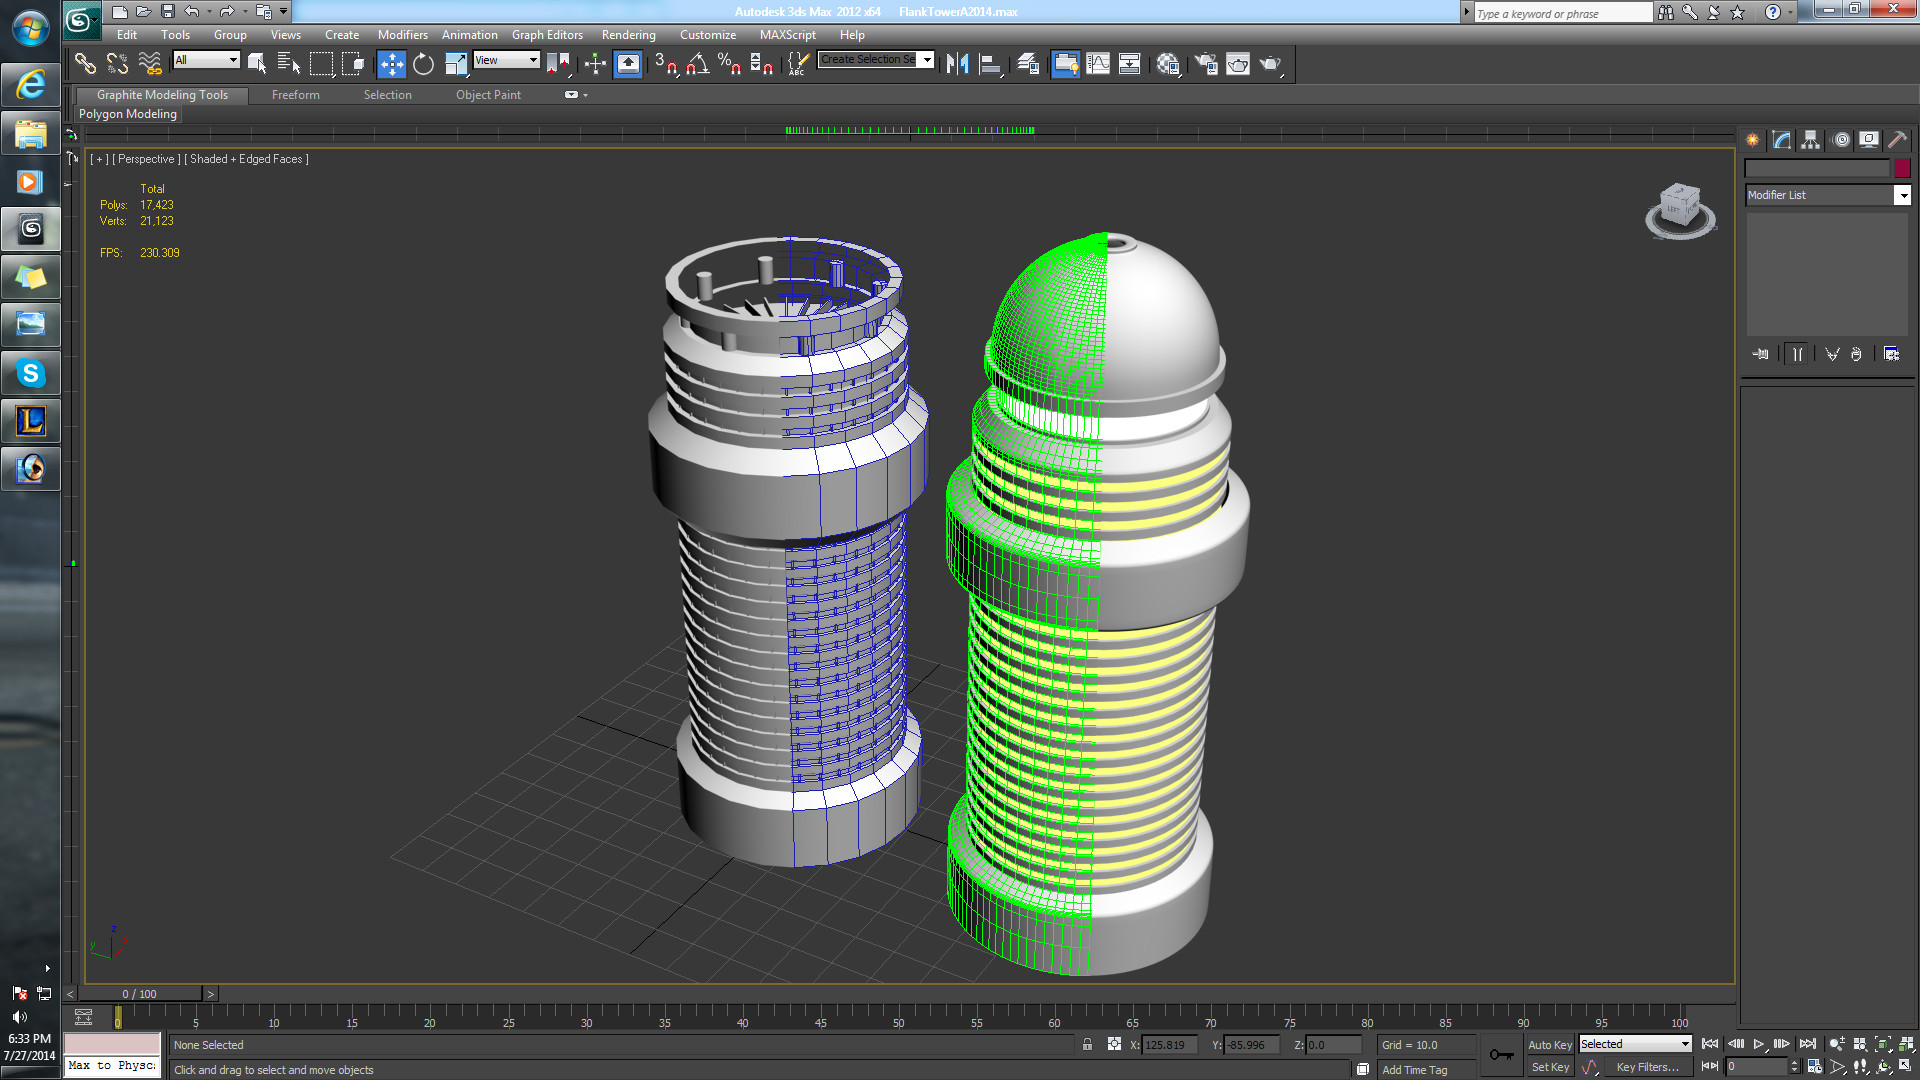Click Add Time Tag
The image size is (1920, 1080).
point(1414,1070)
